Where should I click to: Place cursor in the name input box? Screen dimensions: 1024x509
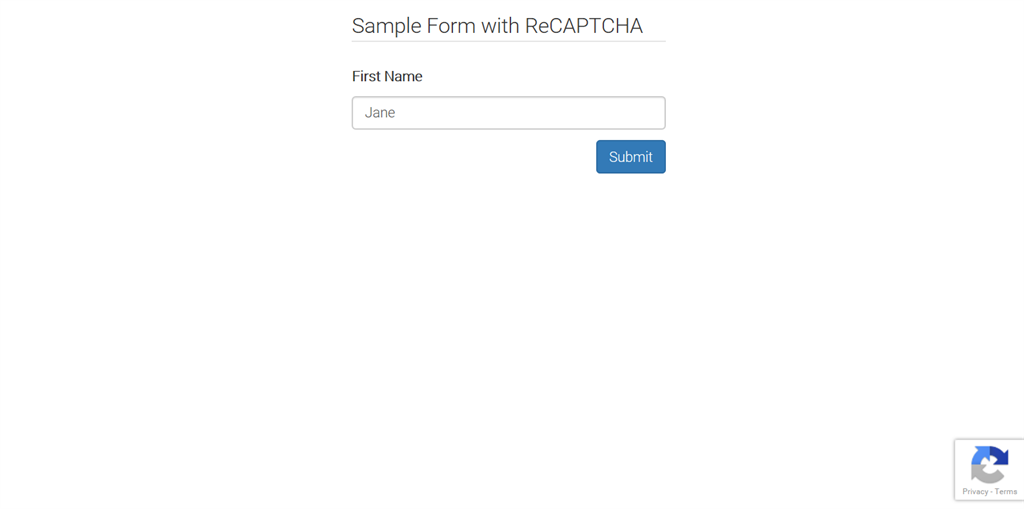(x=508, y=113)
